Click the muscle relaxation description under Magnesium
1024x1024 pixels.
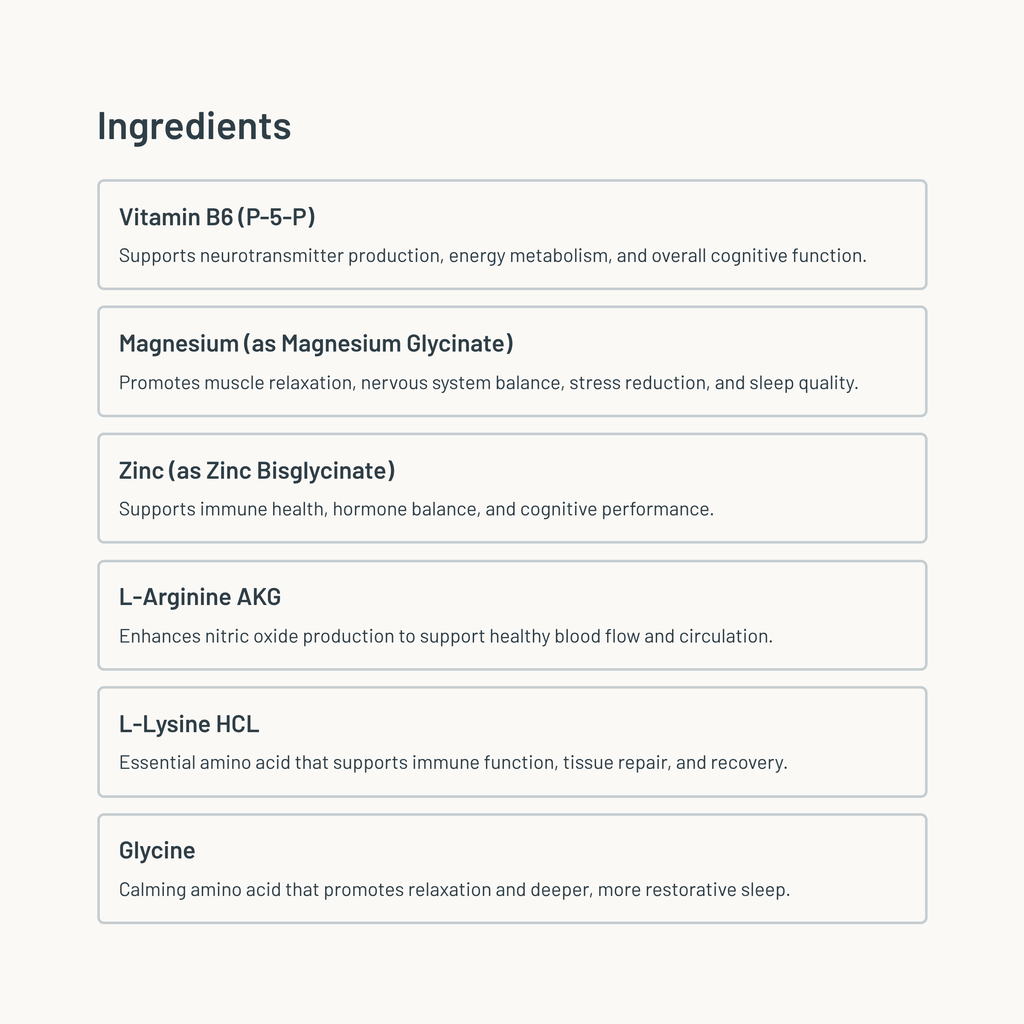[488, 383]
